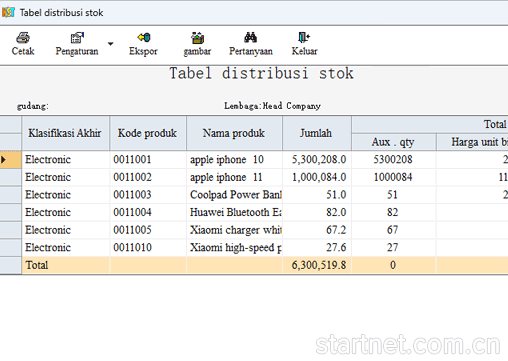The image size is (508, 361).
Task: Expand the Pengaturan dropdown arrow
Action: (110, 44)
